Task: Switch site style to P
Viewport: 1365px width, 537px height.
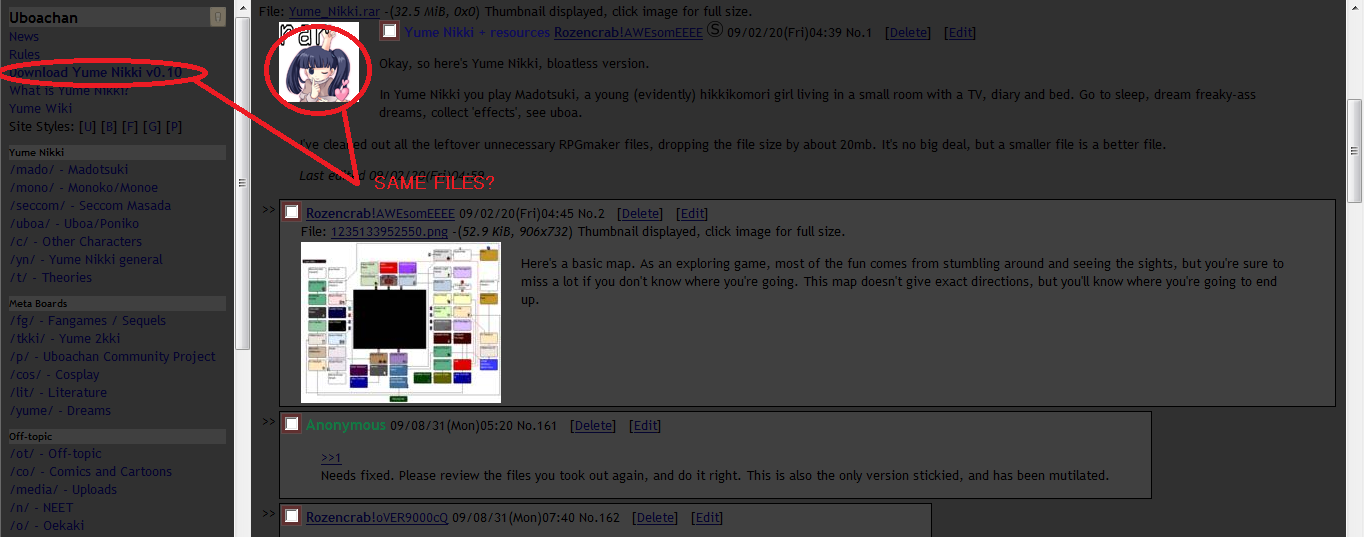Action: click(x=174, y=127)
